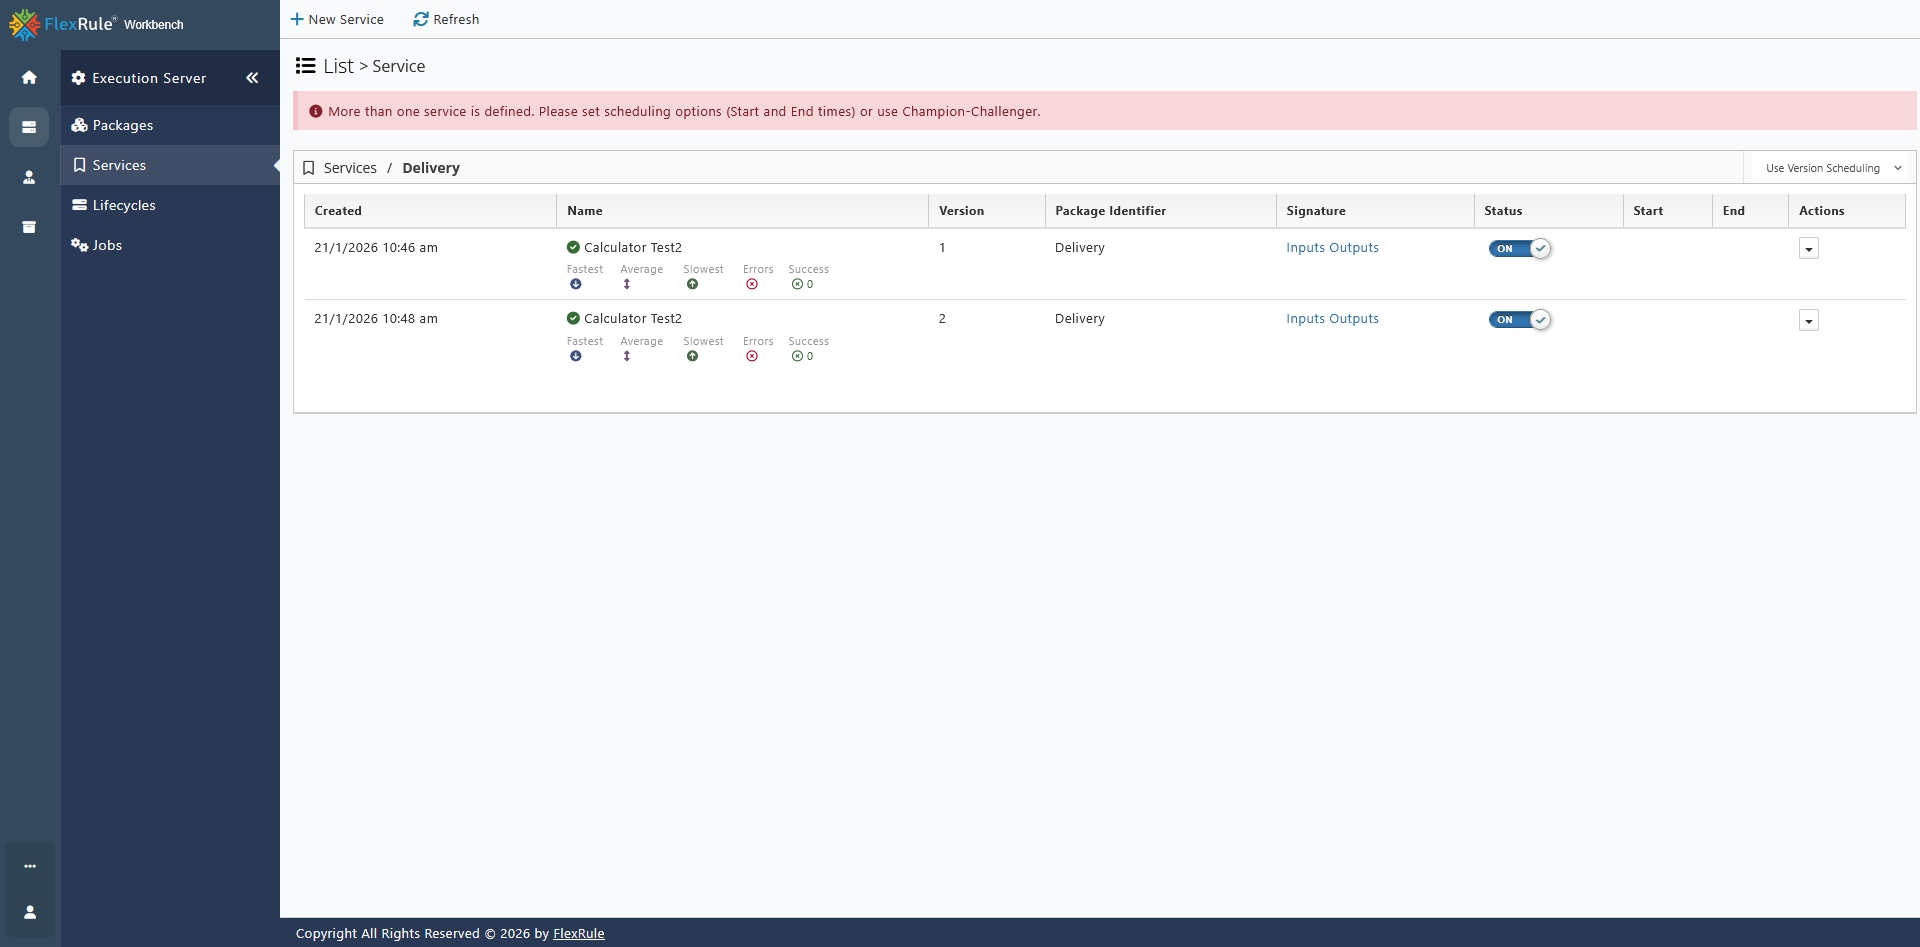The image size is (1920, 947).
Task: Open Jobs in the sidebar
Action: click(170, 245)
